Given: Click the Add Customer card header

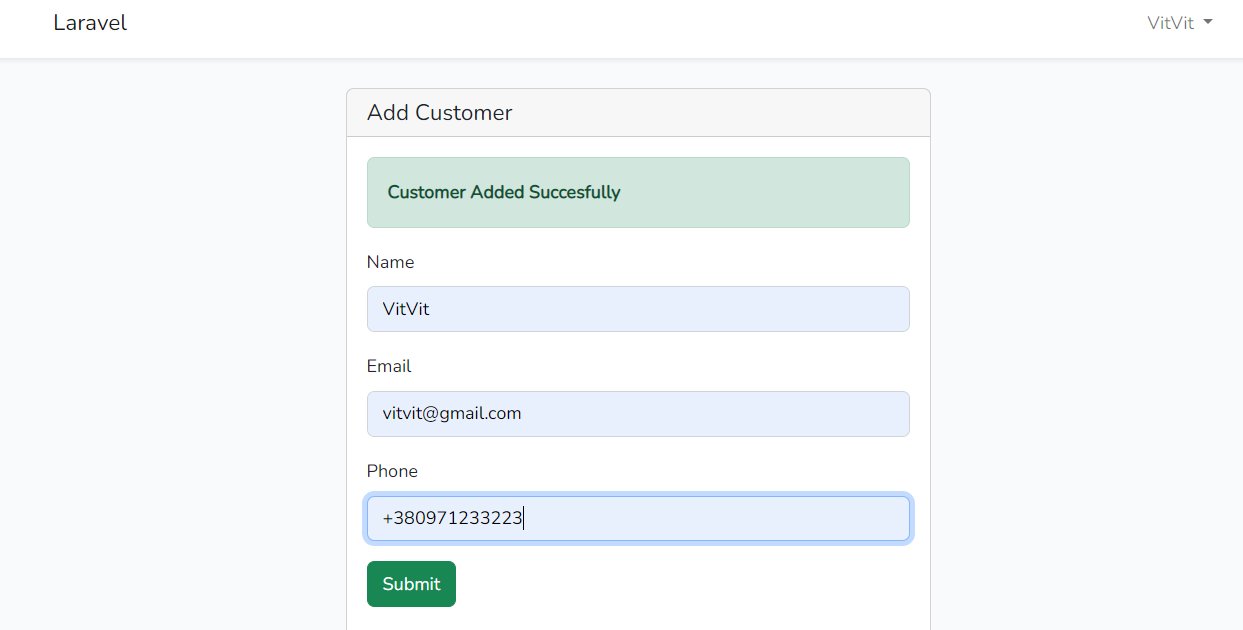Looking at the screenshot, I should coord(638,113).
